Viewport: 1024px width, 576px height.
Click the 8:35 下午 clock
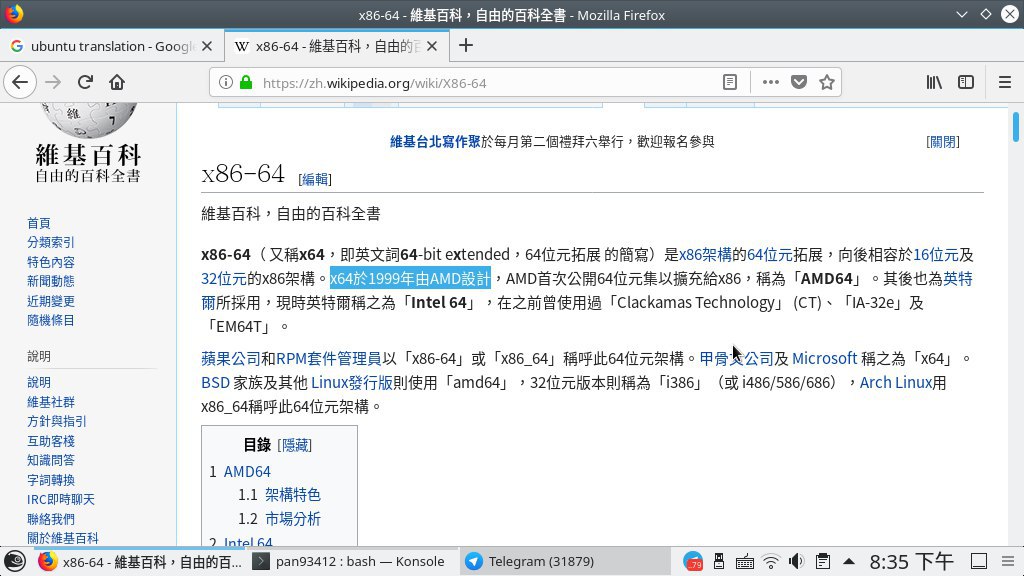(911, 562)
